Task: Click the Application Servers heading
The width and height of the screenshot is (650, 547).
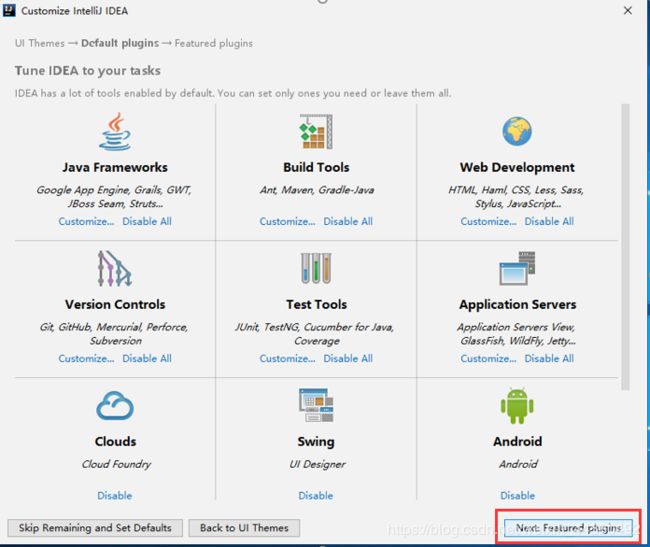Action: click(x=517, y=305)
